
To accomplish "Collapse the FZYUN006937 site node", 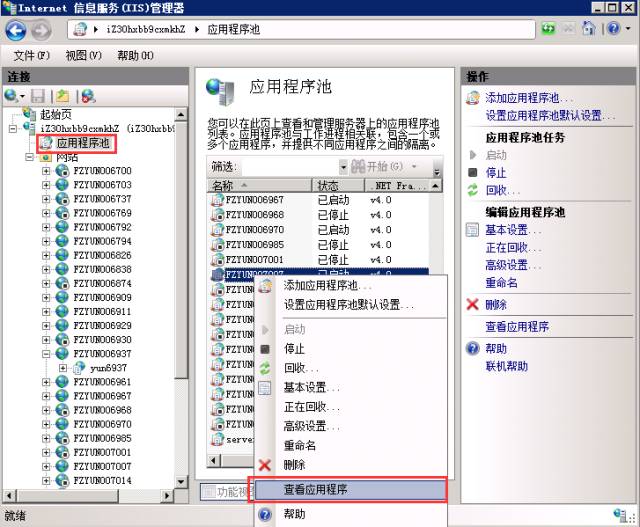I will coord(46,354).
